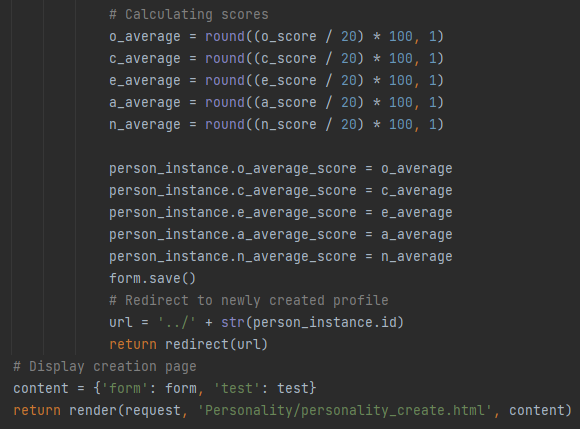The width and height of the screenshot is (580, 429).
Task: Click the '../' string literal
Action: pyautogui.click(x=176, y=322)
